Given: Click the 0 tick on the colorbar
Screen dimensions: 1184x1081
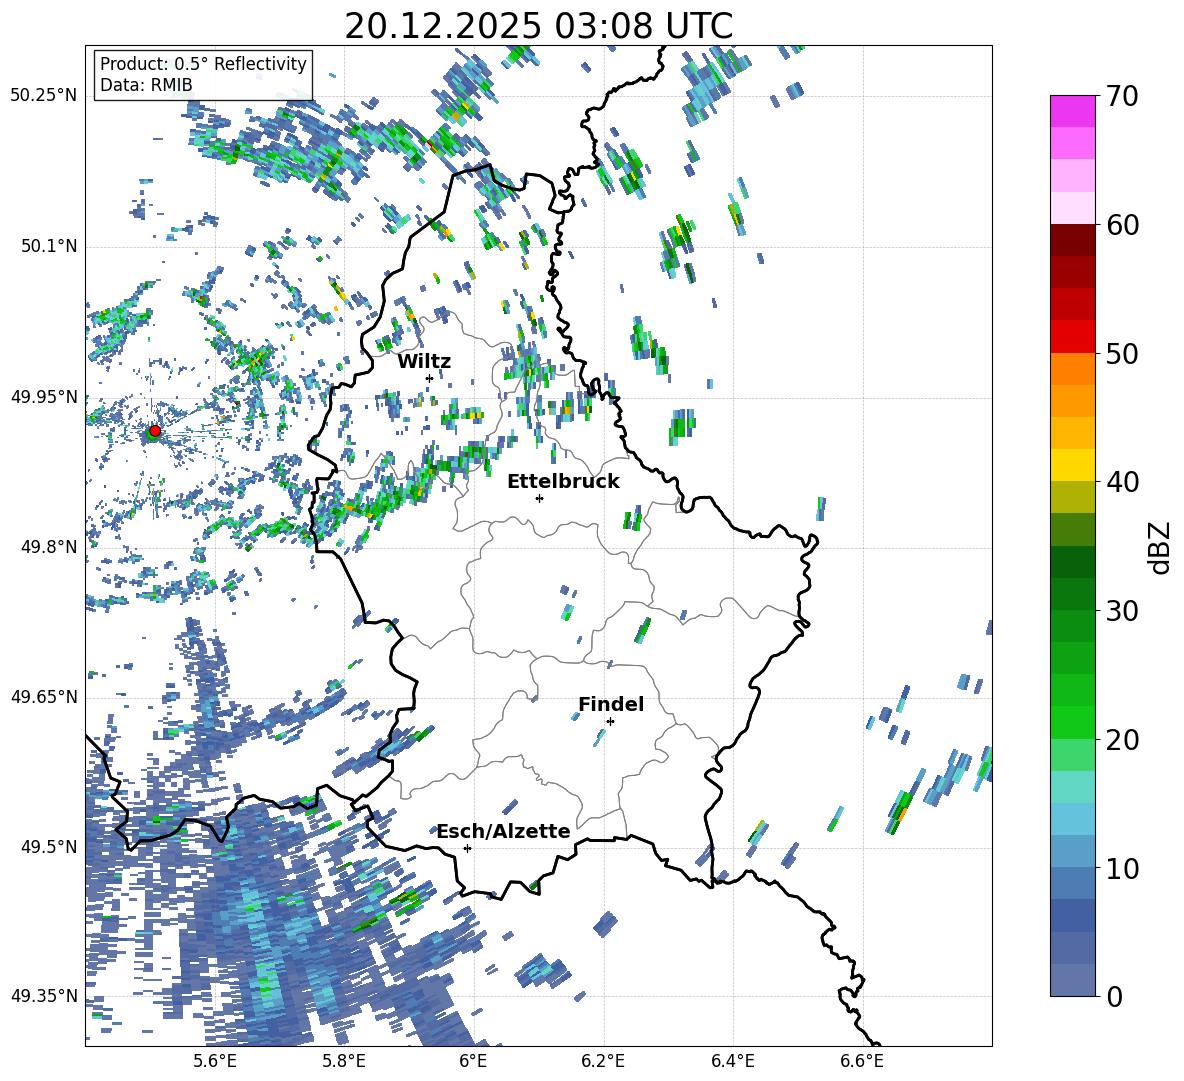Looking at the screenshot, I should point(1114,997).
